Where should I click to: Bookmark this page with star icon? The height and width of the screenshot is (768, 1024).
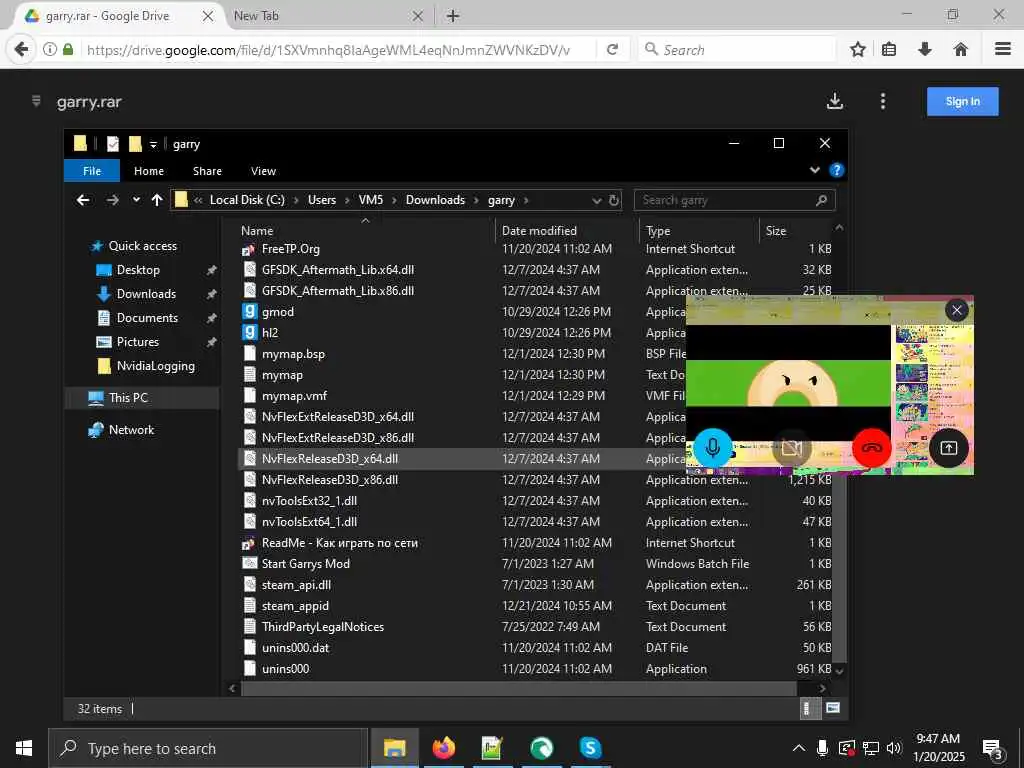[x=857, y=50]
